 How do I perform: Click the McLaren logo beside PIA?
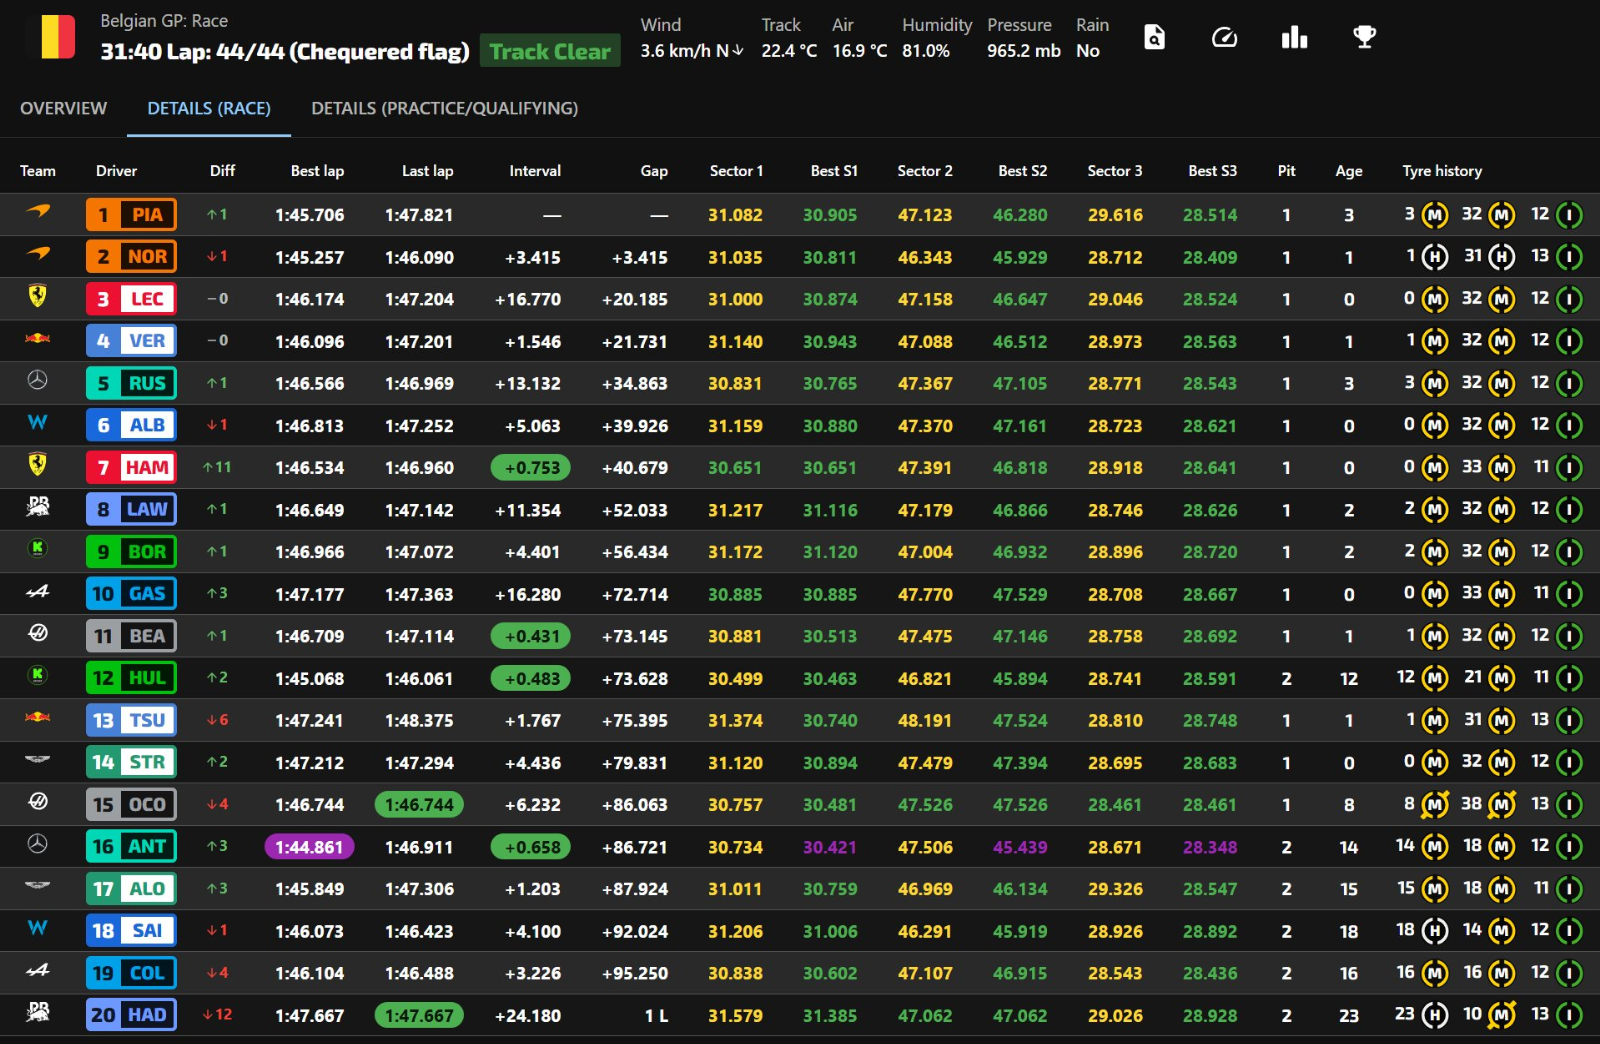(x=37, y=212)
